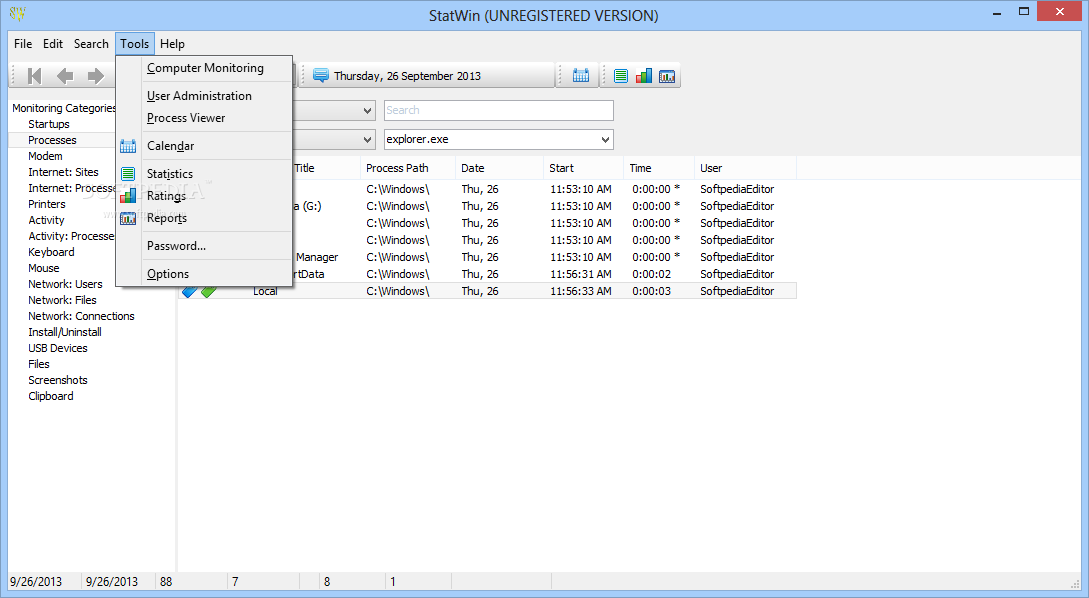Choose Computer Monitoring from the Tools menu
Screen dimensions: 1089x598
[205, 68]
